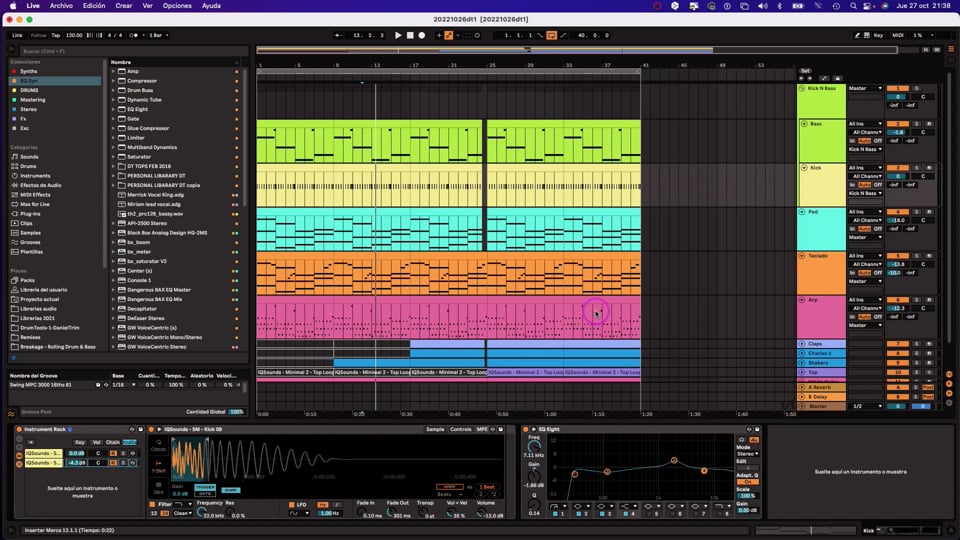The height and width of the screenshot is (540, 960).
Task: Arm the arrangement Record button
Action: click(x=422, y=36)
